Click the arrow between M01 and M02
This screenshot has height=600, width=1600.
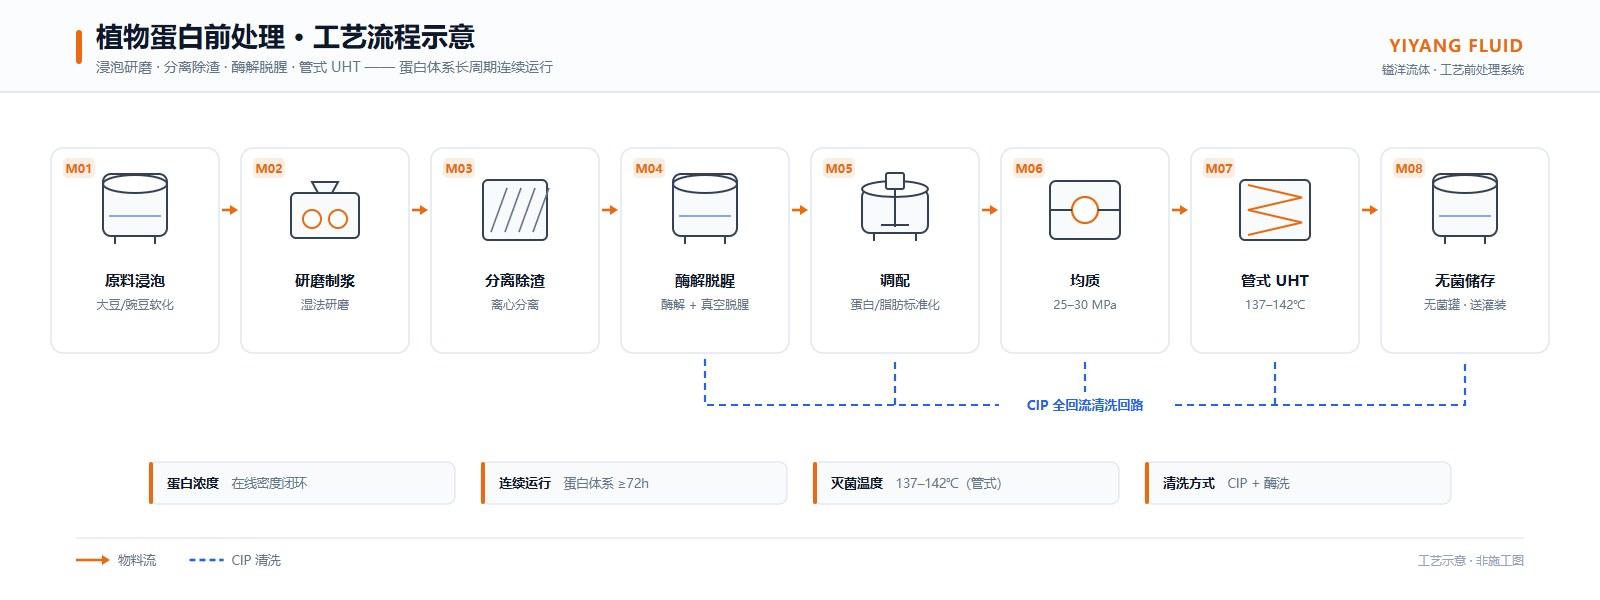pyautogui.click(x=230, y=210)
